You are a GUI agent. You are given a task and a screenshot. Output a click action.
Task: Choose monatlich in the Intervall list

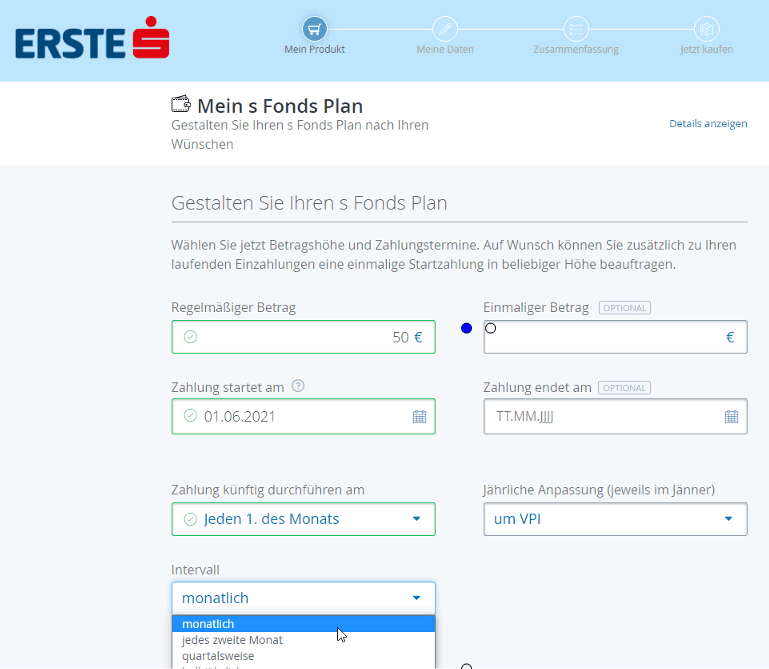[304, 624]
